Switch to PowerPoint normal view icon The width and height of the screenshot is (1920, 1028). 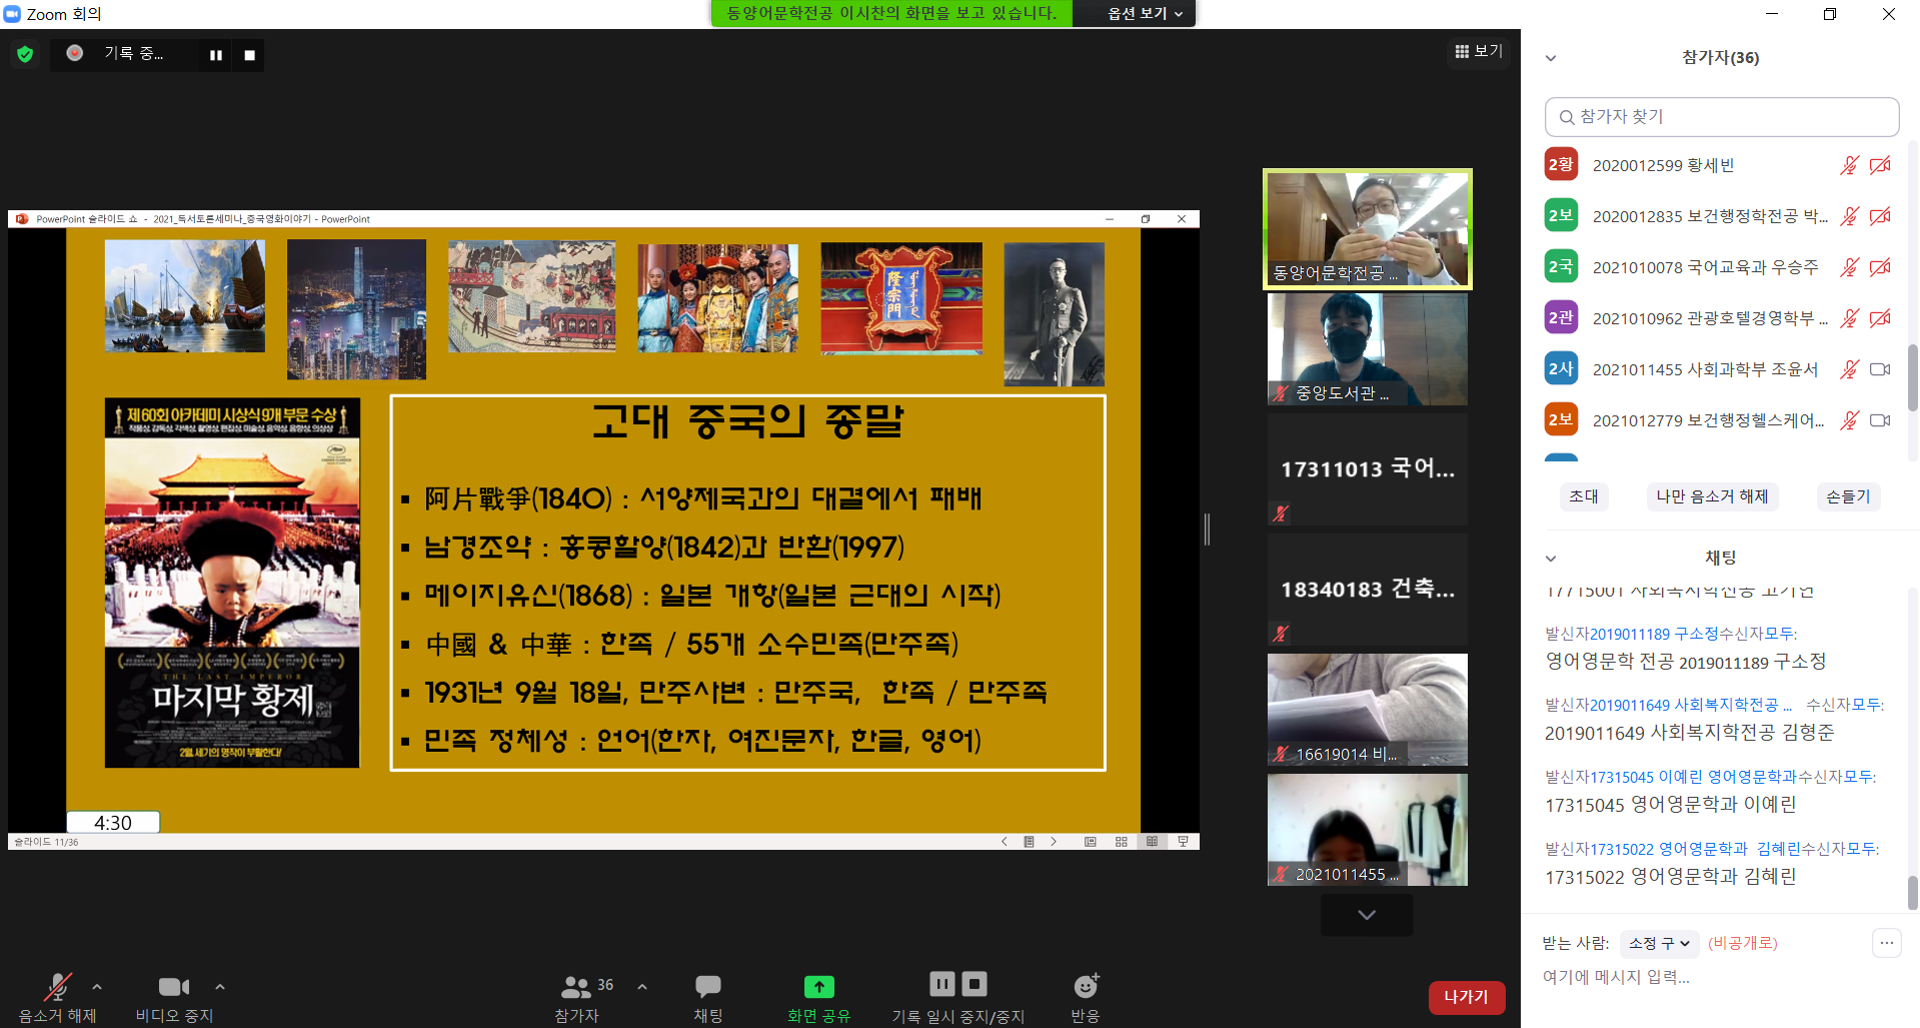click(1090, 842)
